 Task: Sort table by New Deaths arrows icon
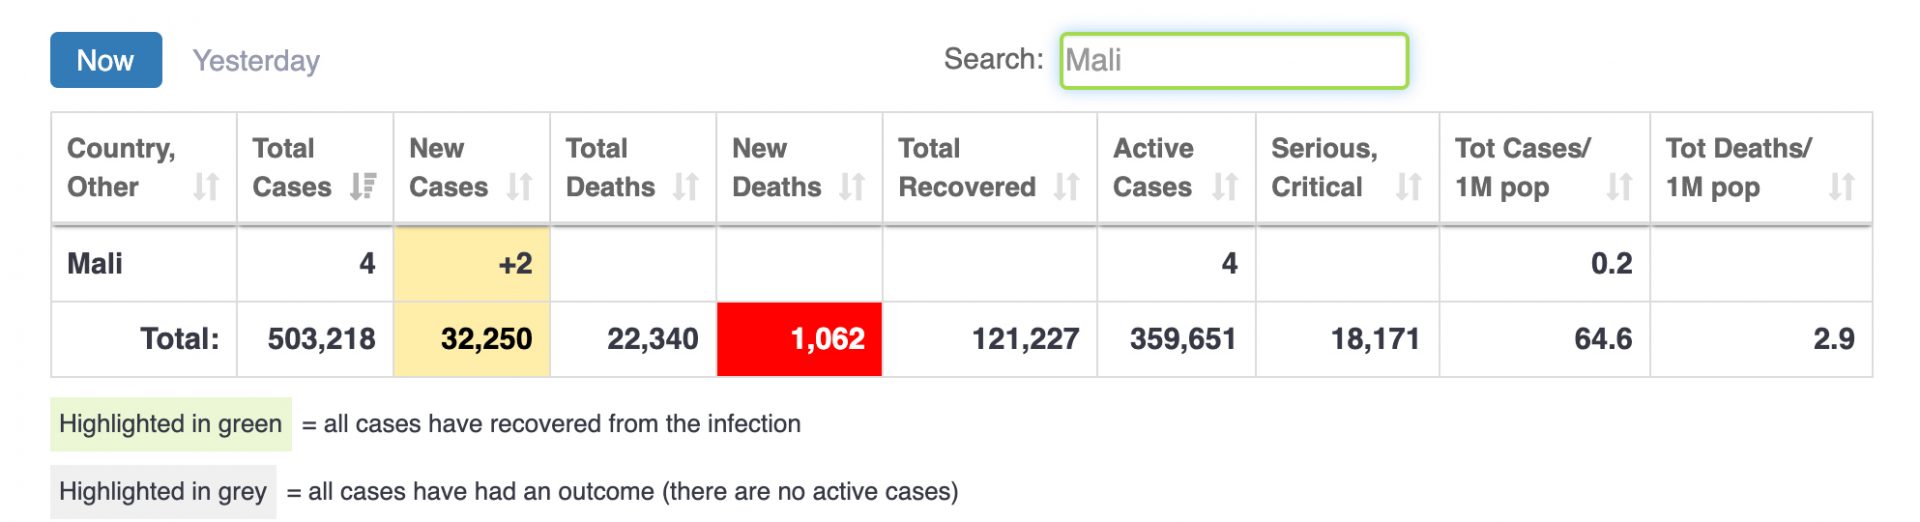[852, 187]
